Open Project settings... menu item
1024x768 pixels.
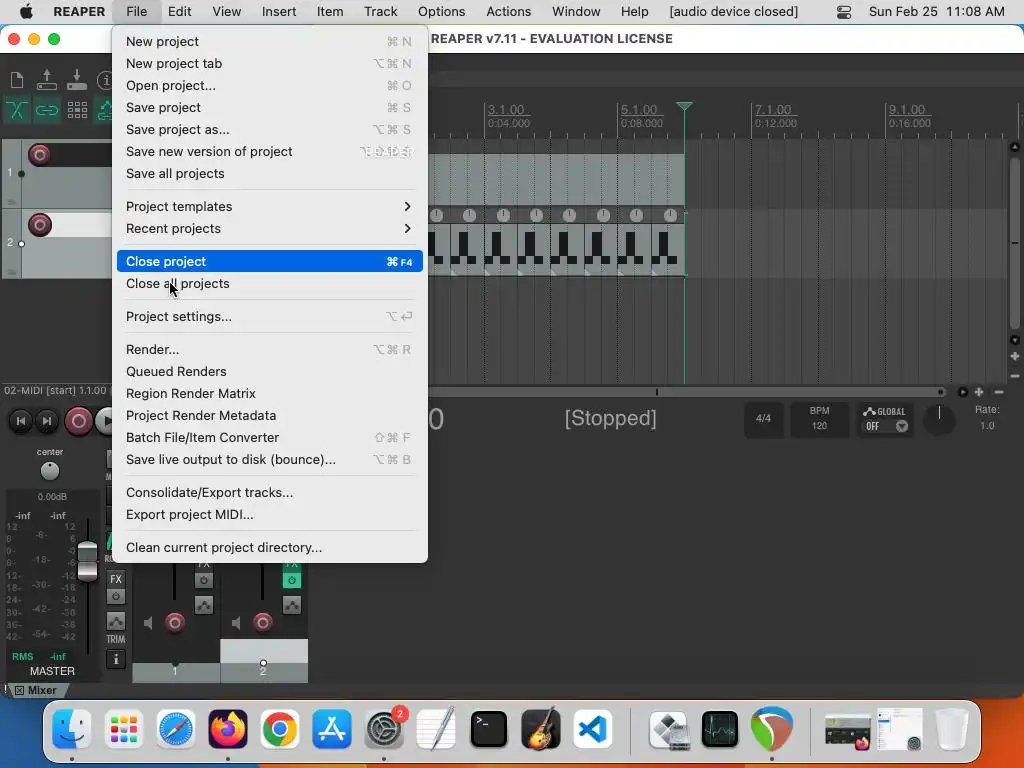click(270, 317)
